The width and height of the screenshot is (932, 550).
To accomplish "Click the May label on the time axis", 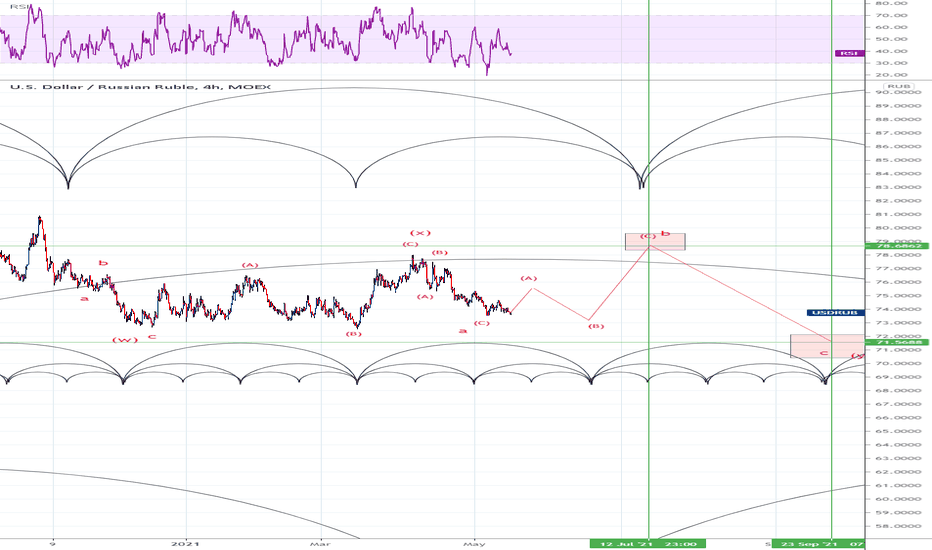I will coord(474,543).
